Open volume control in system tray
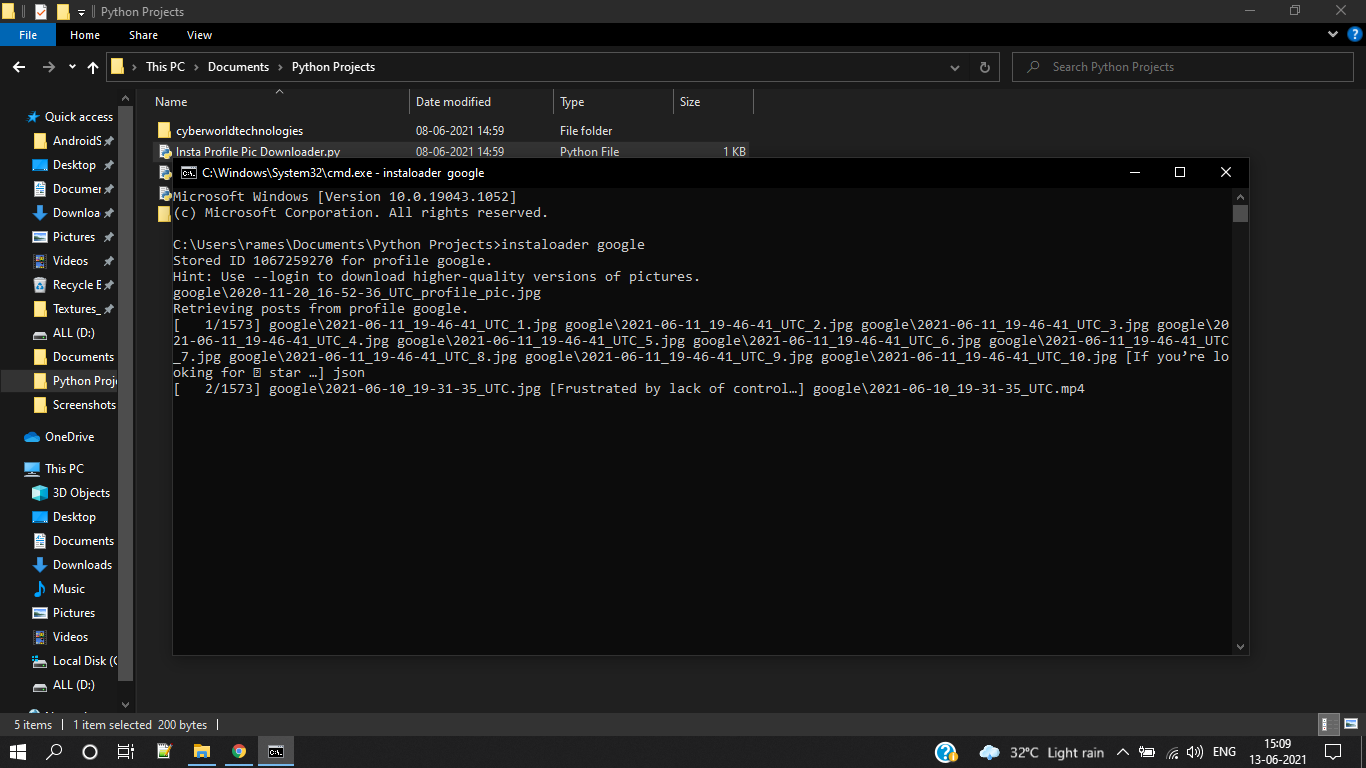This screenshot has height=768, width=1366. 1194,752
